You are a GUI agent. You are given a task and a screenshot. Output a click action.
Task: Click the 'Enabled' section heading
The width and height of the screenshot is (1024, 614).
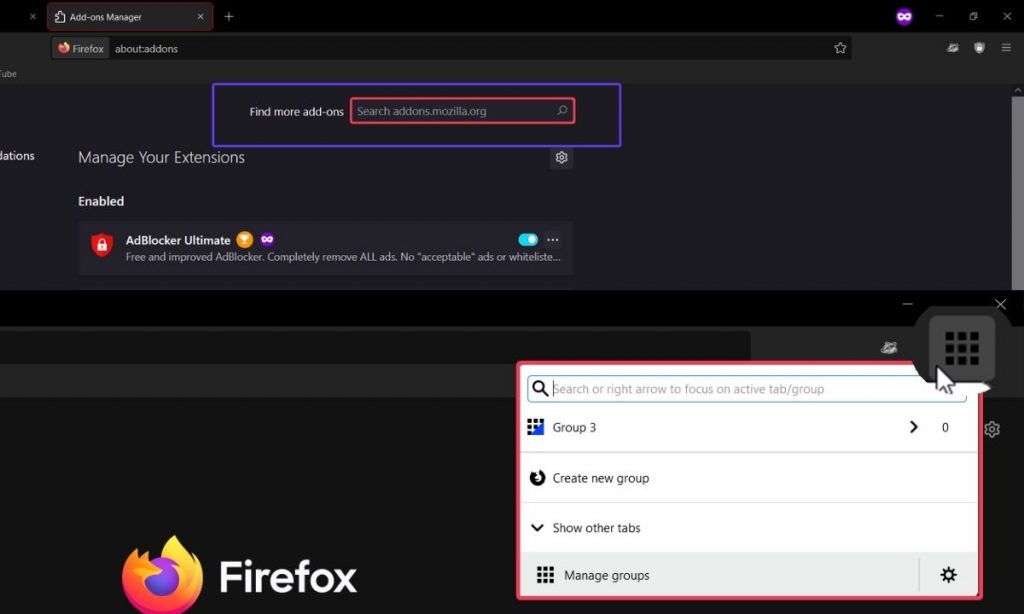101,201
